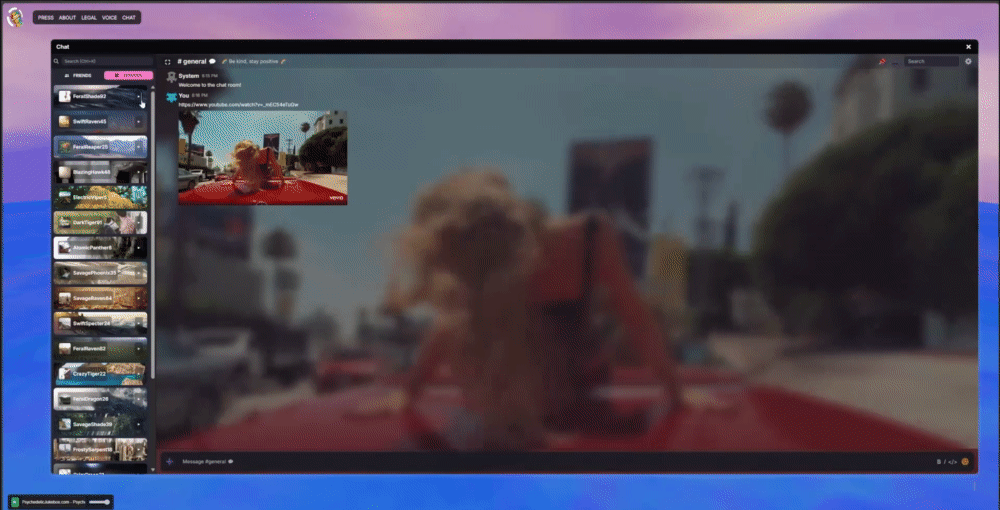Open the emoji picker in message bar
The height and width of the screenshot is (510, 1000).
click(965, 462)
